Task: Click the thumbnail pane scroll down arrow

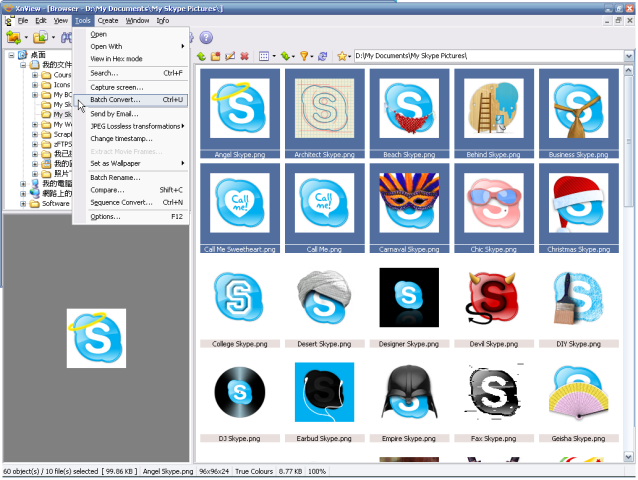Action: click(629, 457)
